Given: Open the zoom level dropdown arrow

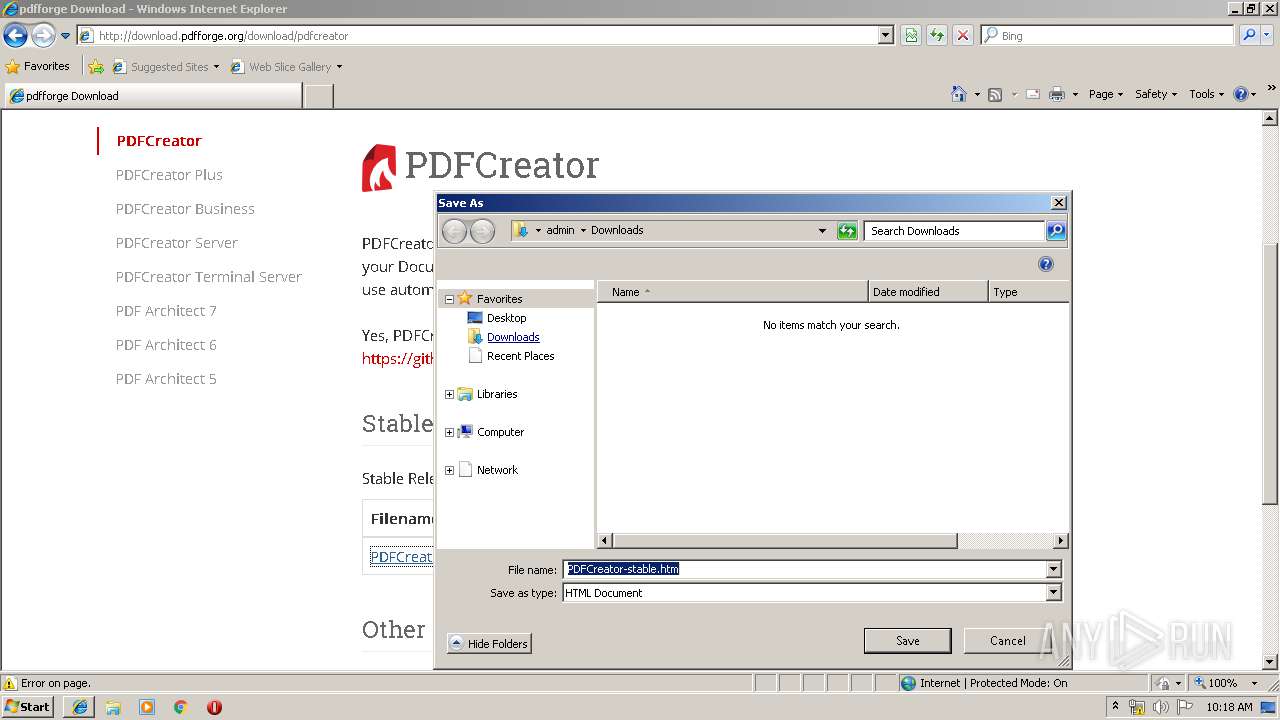Looking at the screenshot, I should pyautogui.click(x=1255, y=683).
